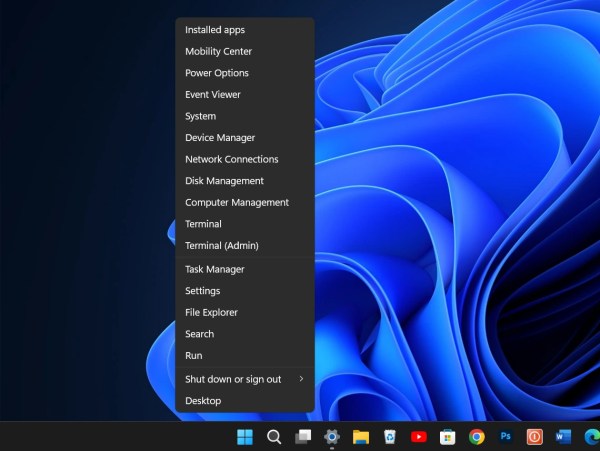
Task: Open Microsoft Store taskbar icon
Action: pos(449,437)
